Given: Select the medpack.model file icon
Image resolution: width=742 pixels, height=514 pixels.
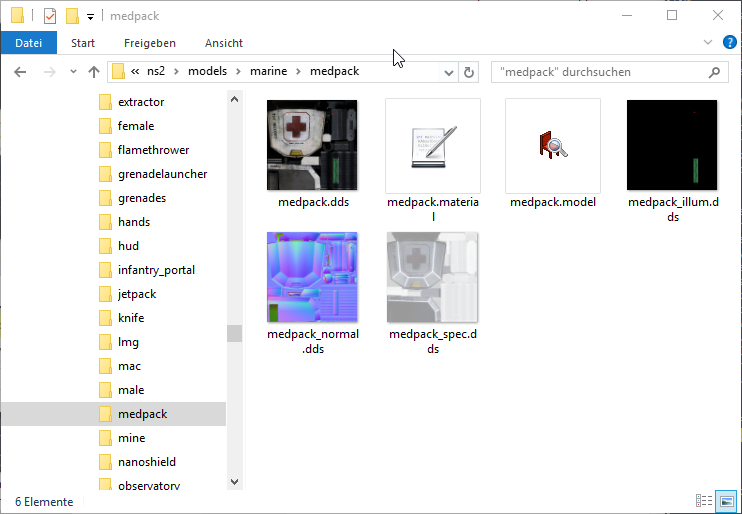Looking at the screenshot, I should [x=553, y=146].
